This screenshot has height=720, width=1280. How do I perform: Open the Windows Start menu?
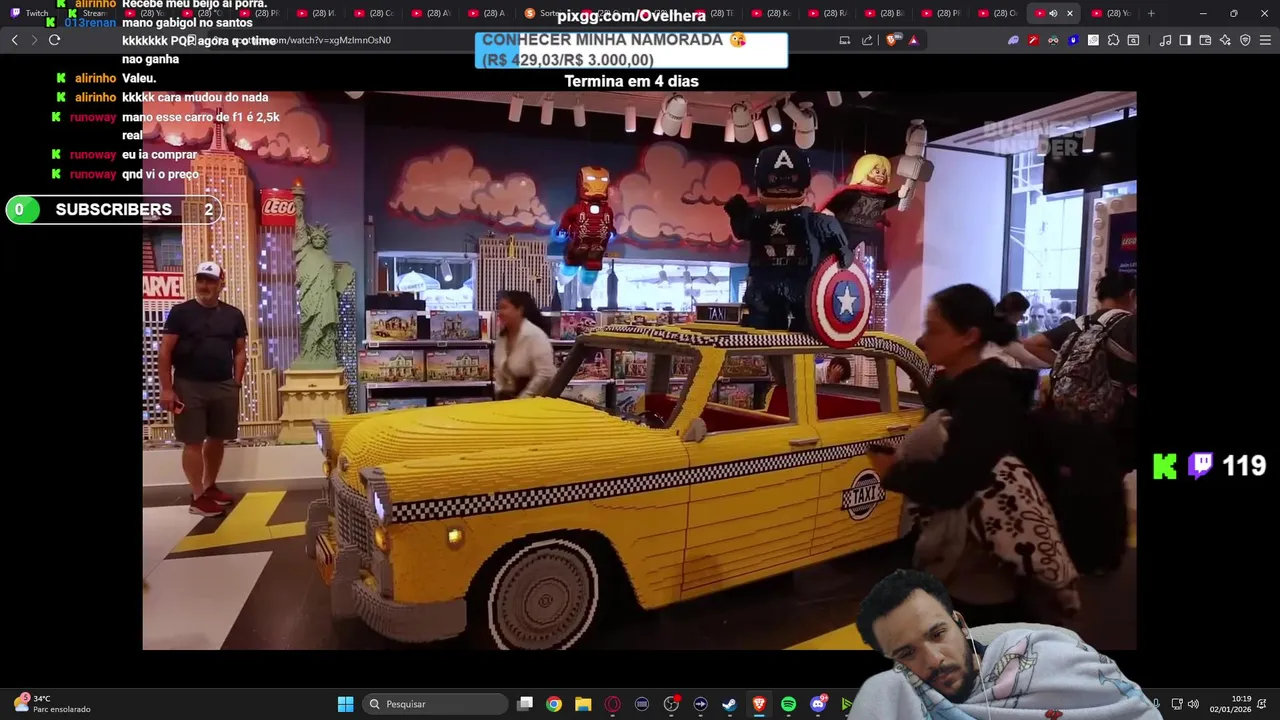tap(345, 704)
